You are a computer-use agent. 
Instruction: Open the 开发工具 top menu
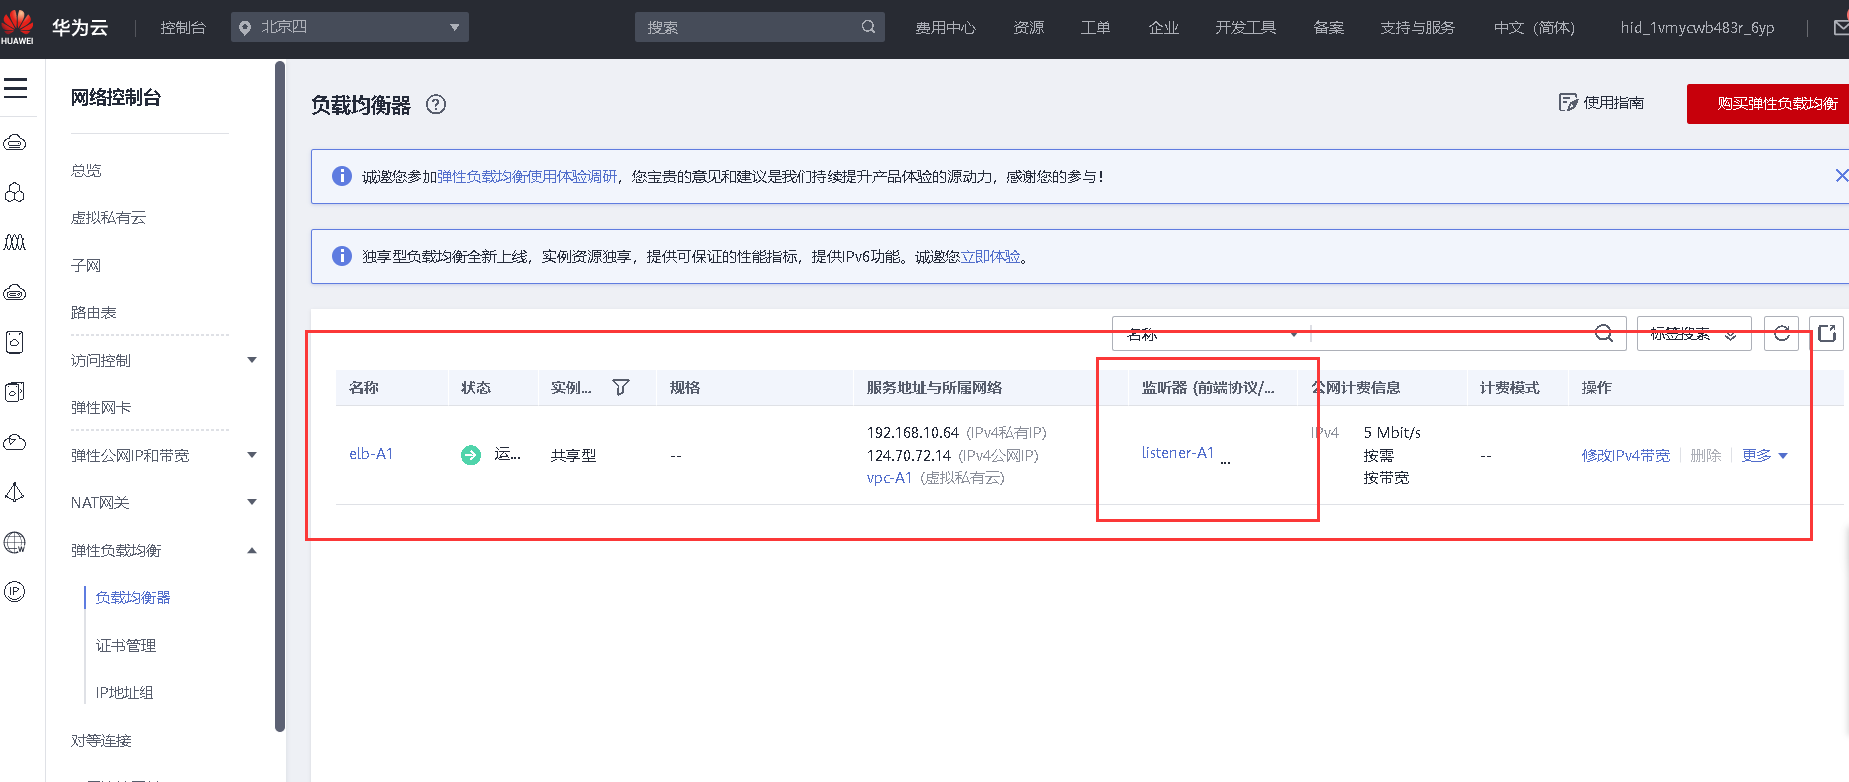click(1246, 28)
